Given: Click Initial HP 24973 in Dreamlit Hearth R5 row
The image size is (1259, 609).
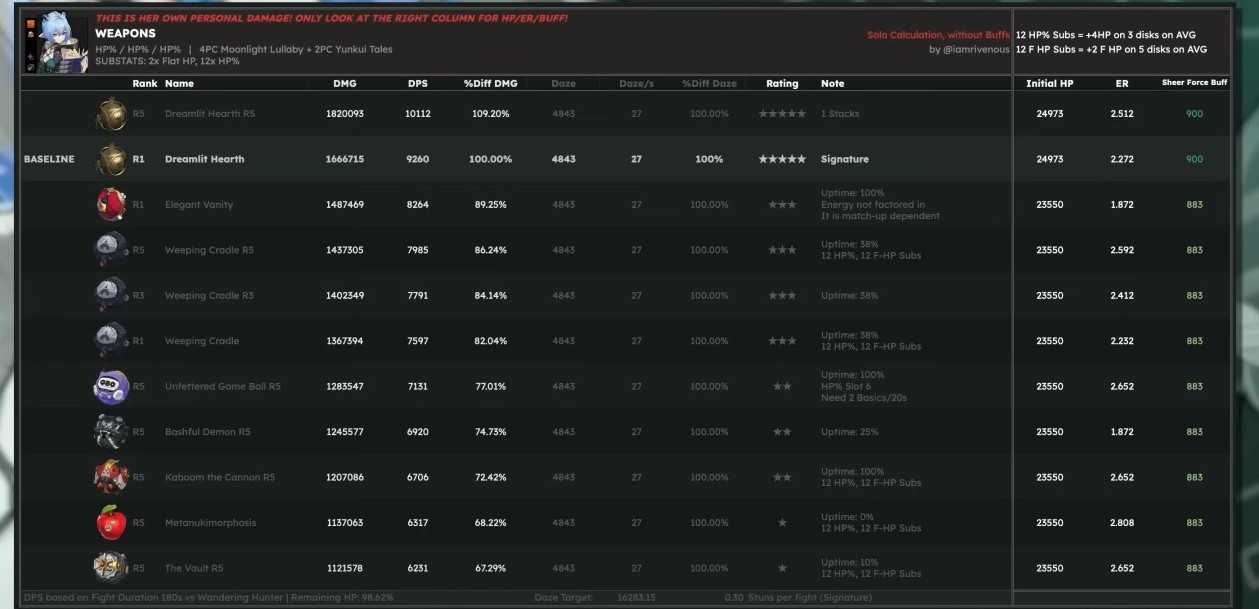Looking at the screenshot, I should click(1050, 114).
